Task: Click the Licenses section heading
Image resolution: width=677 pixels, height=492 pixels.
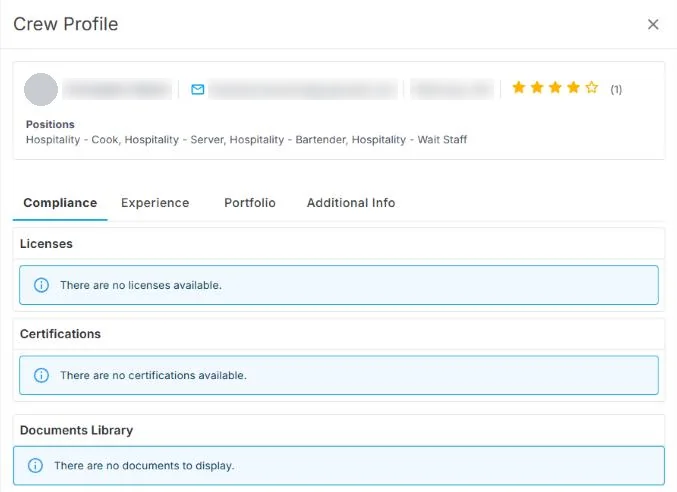Action: [46, 244]
